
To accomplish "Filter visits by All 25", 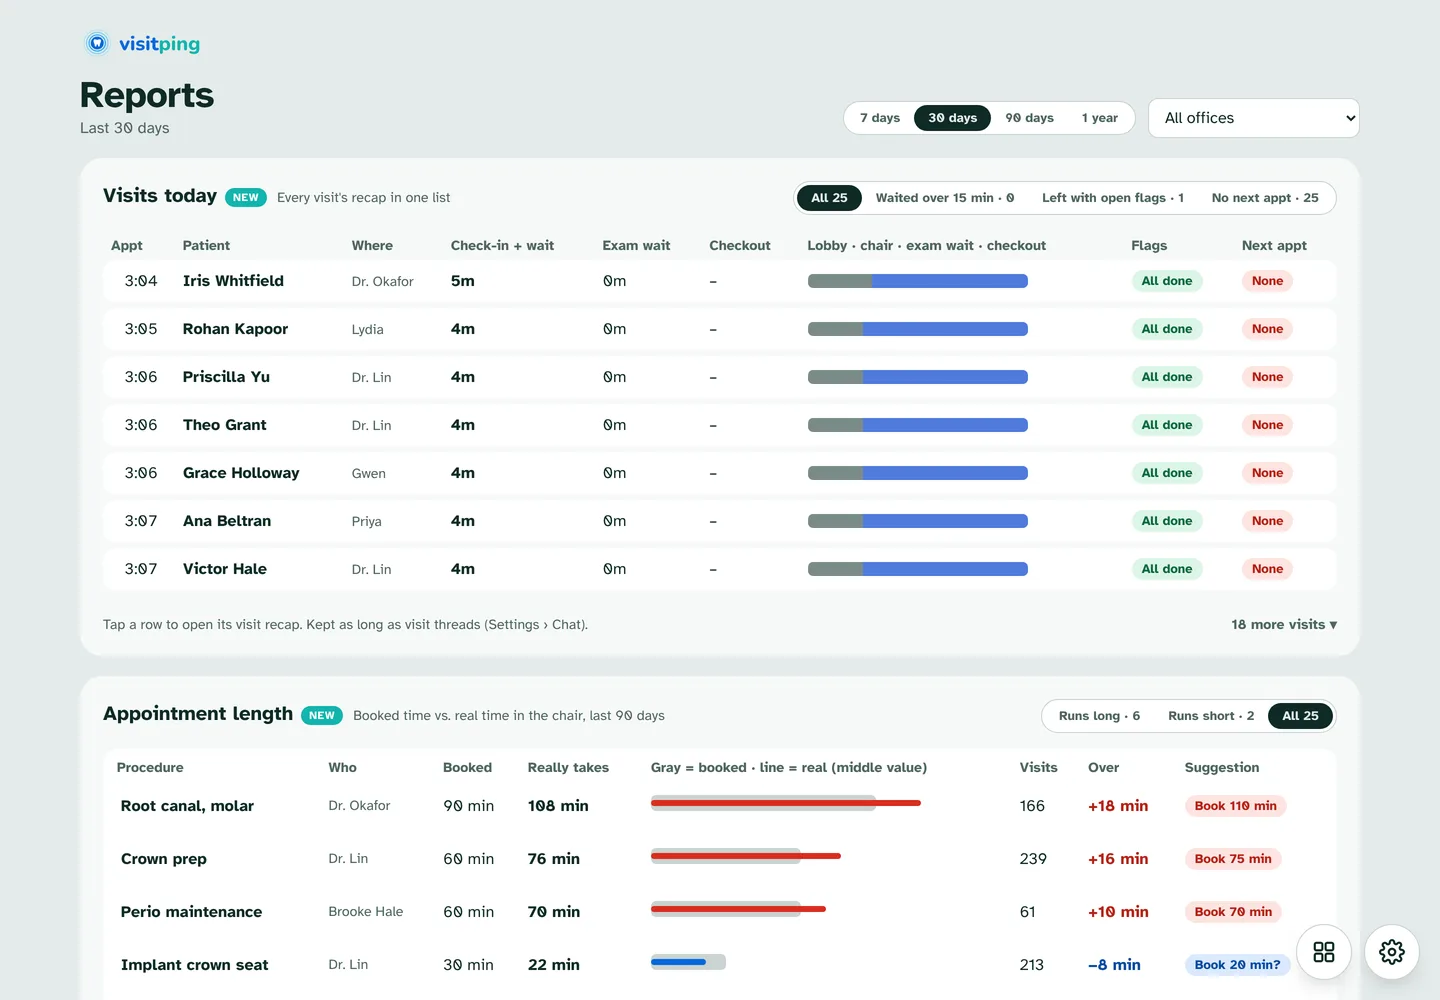I will point(829,198).
